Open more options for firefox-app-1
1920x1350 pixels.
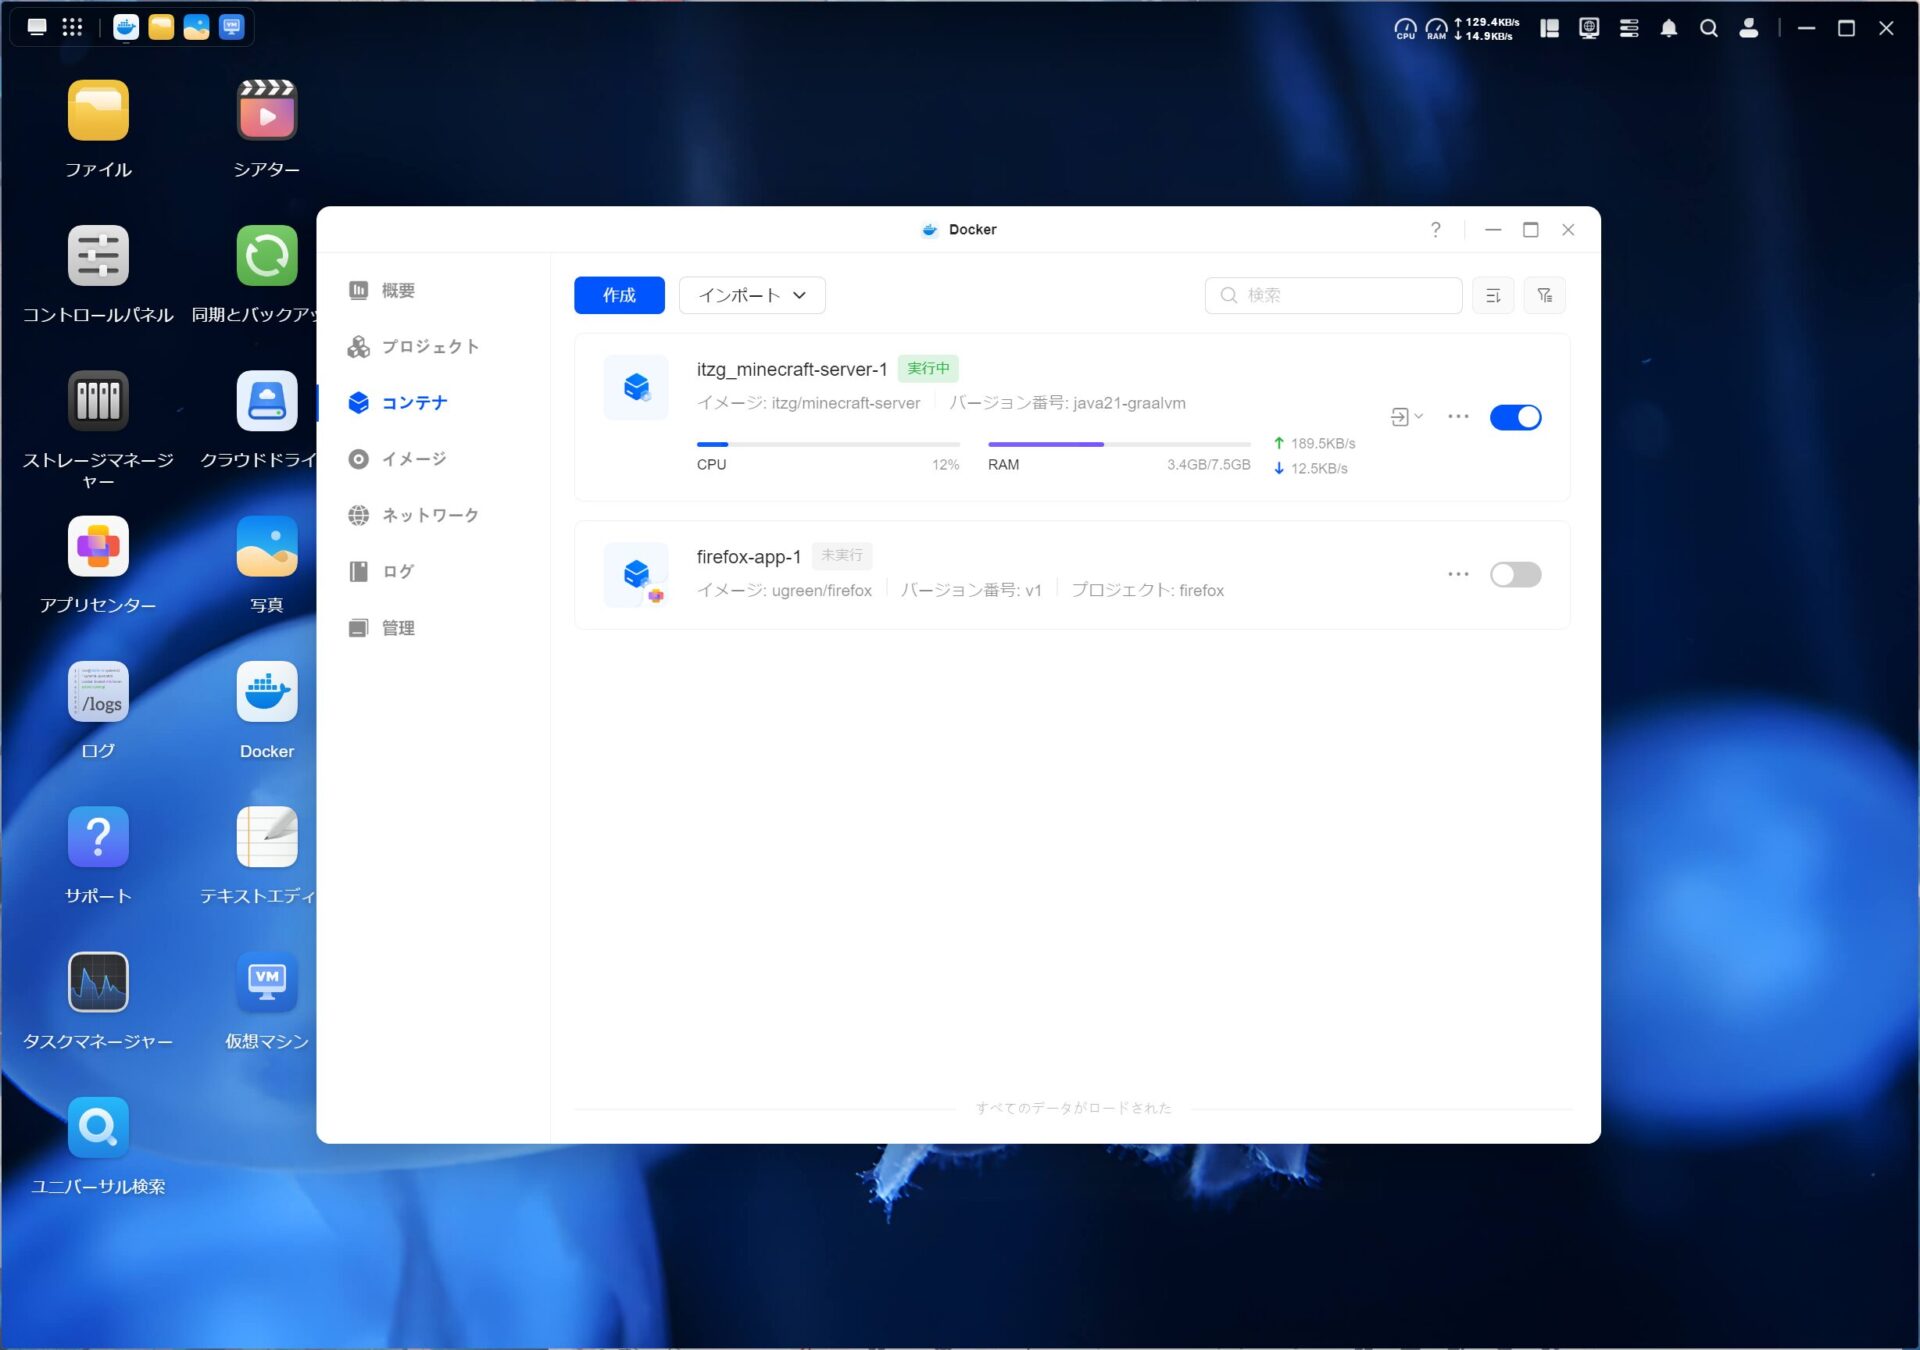tap(1458, 575)
